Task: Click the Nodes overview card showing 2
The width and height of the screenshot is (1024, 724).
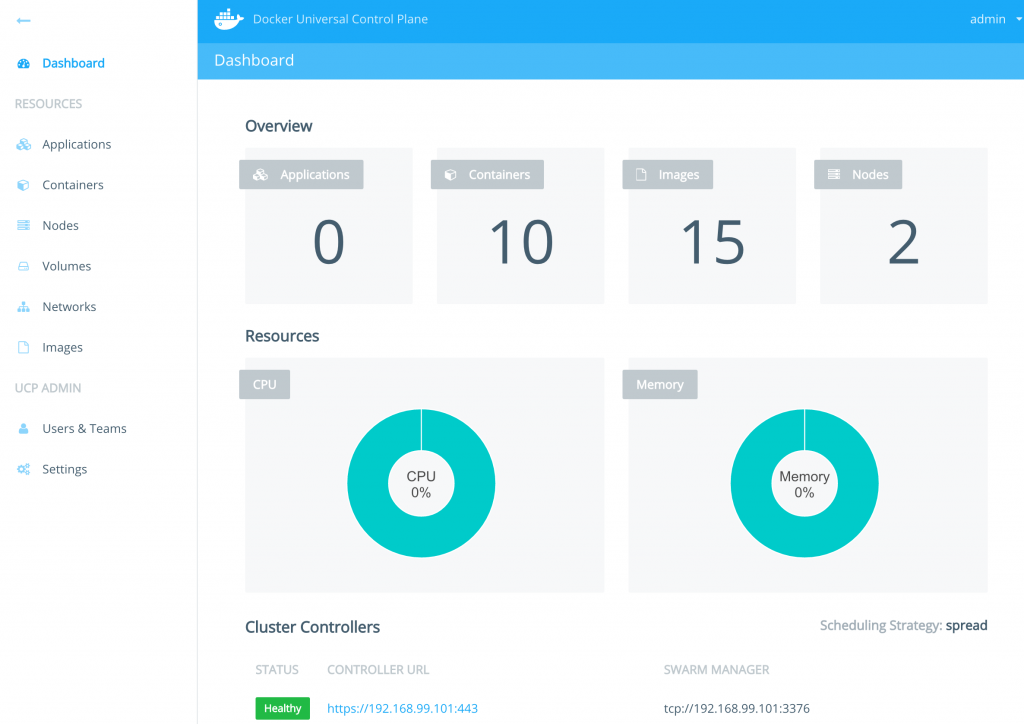Action: coord(903,241)
